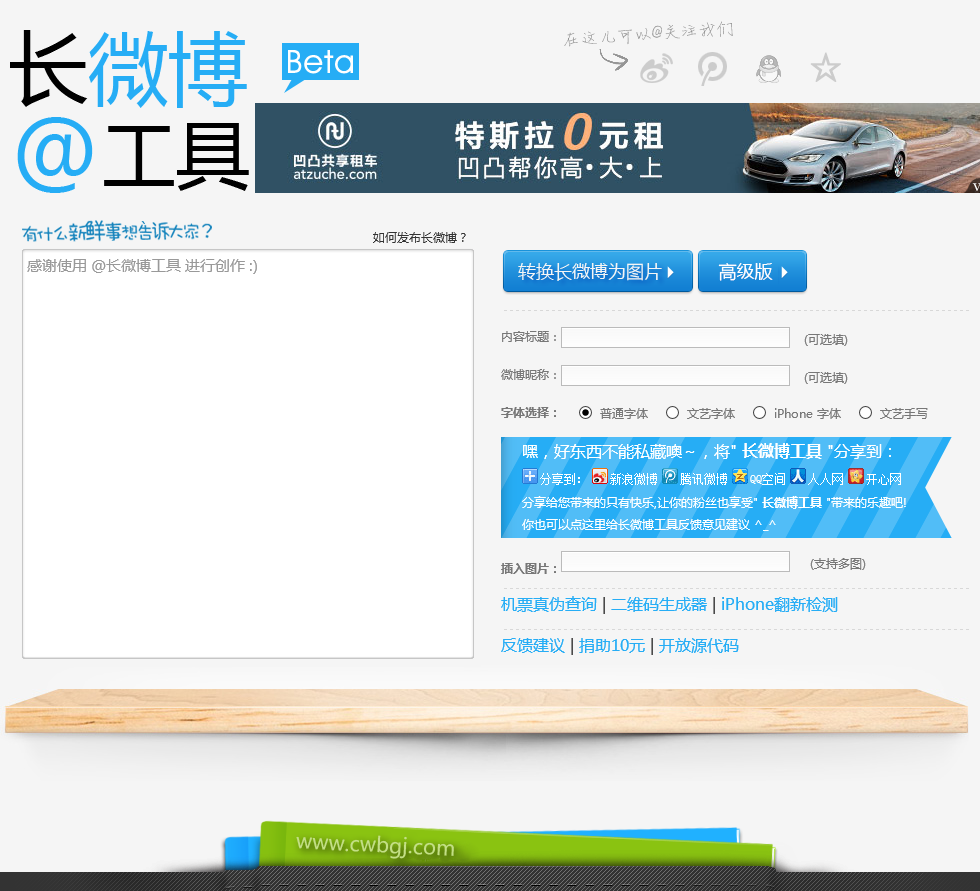Open 如何发布长微博 help link

point(419,237)
